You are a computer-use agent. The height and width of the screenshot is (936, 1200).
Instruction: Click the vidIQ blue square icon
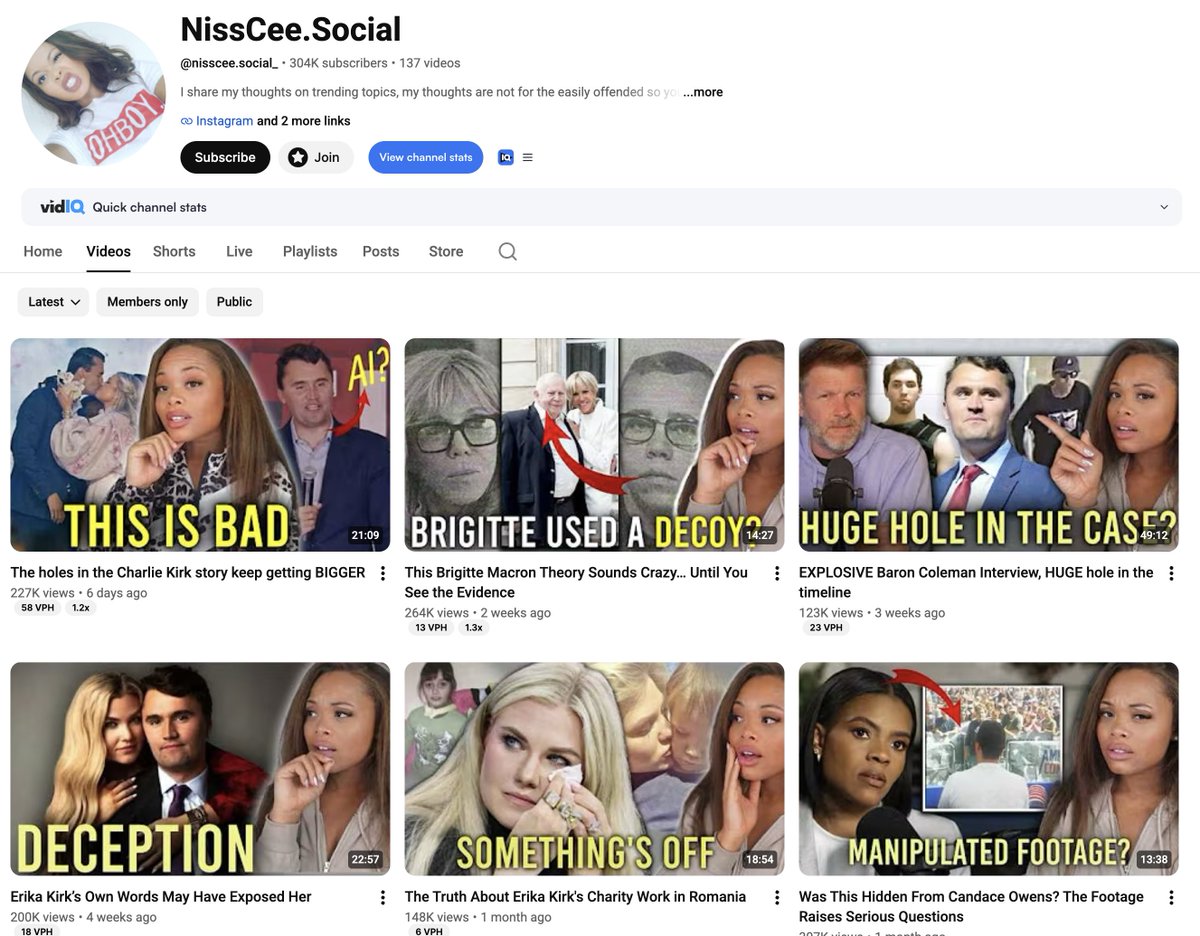[x=506, y=157]
